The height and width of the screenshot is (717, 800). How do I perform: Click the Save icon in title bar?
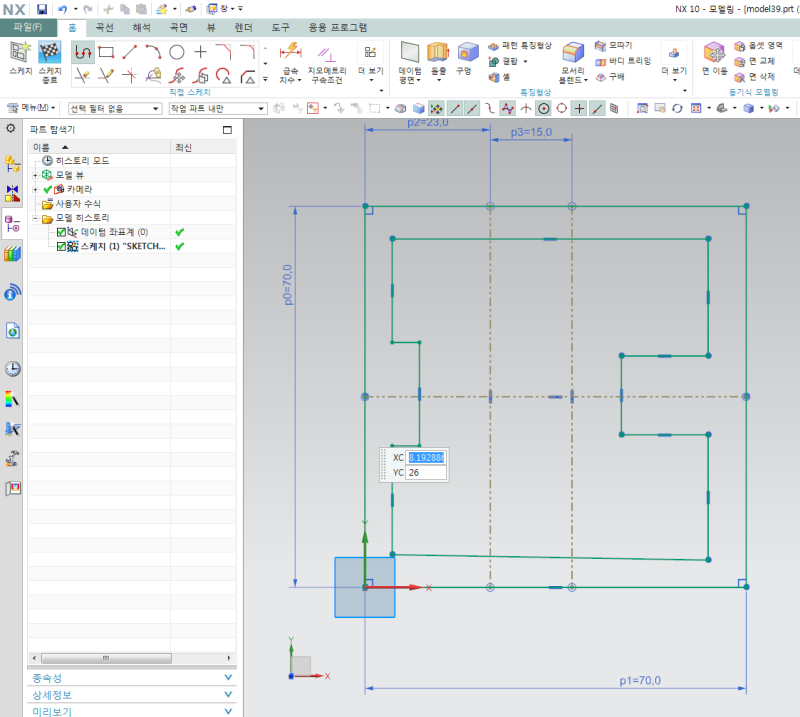[42, 9]
